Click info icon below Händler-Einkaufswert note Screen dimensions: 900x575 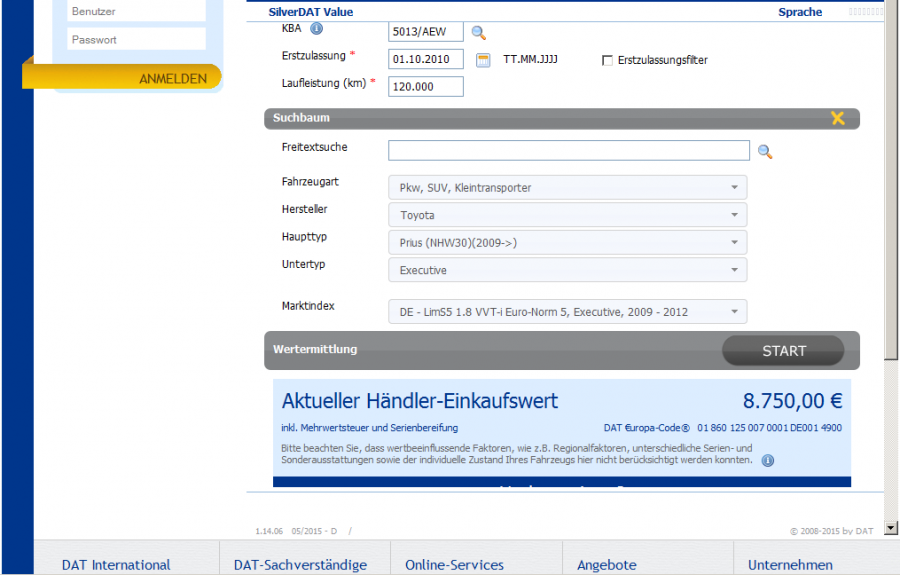[x=768, y=461]
